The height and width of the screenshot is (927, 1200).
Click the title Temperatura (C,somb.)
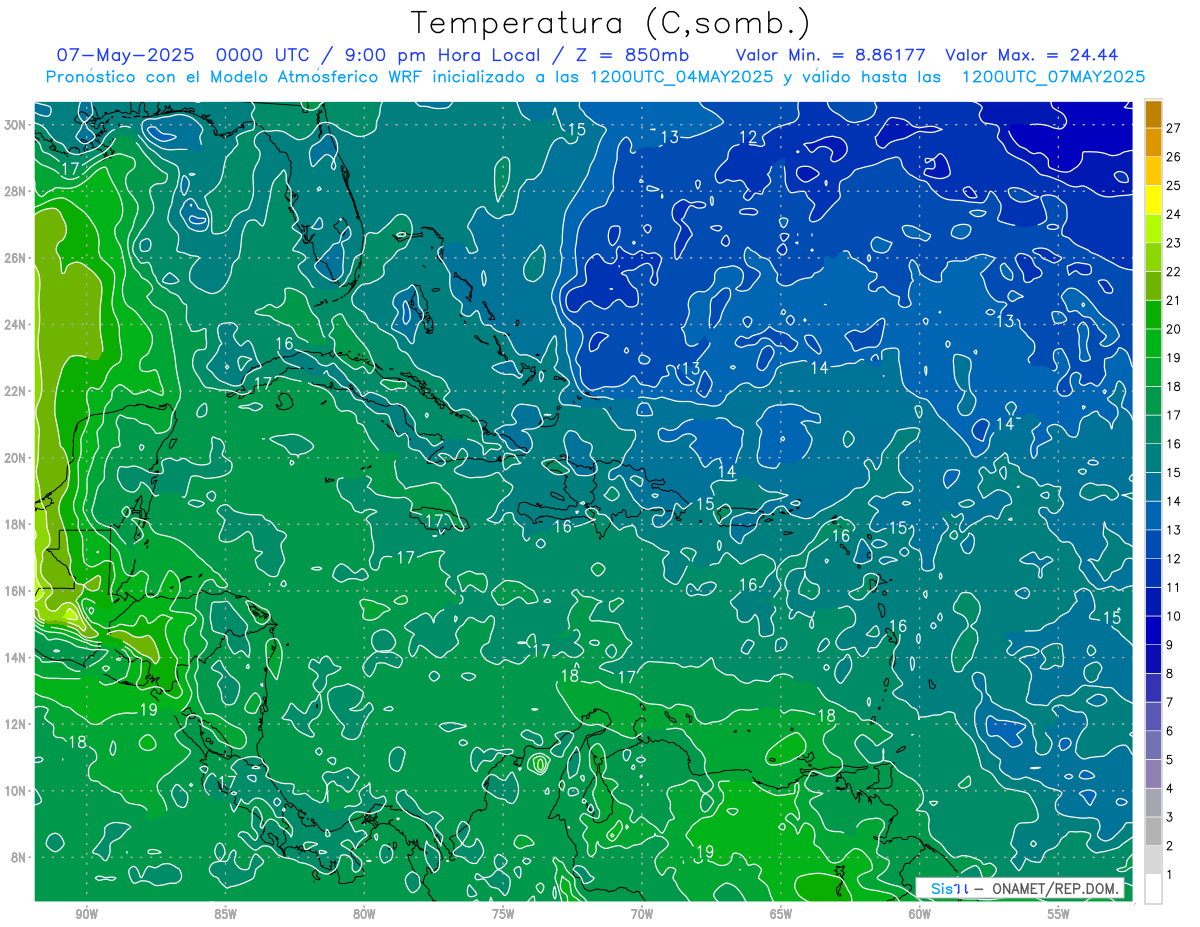coord(611,23)
